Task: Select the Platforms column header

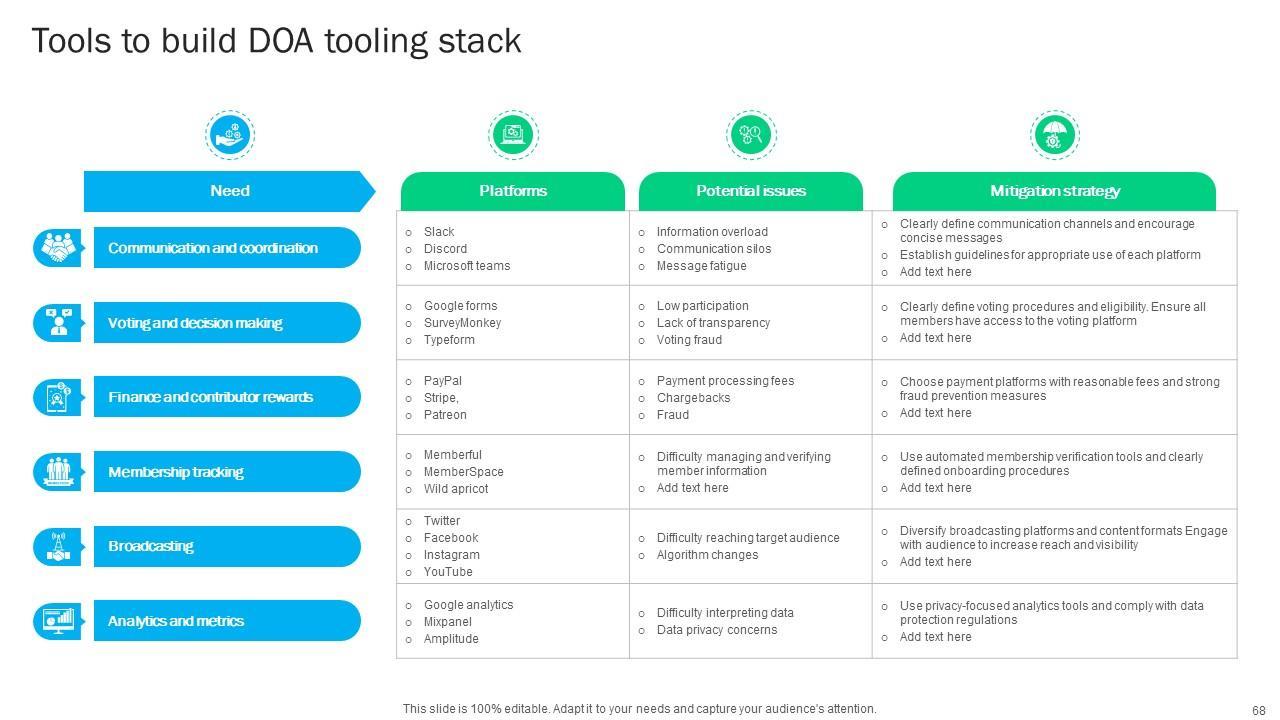Action: [x=513, y=191]
